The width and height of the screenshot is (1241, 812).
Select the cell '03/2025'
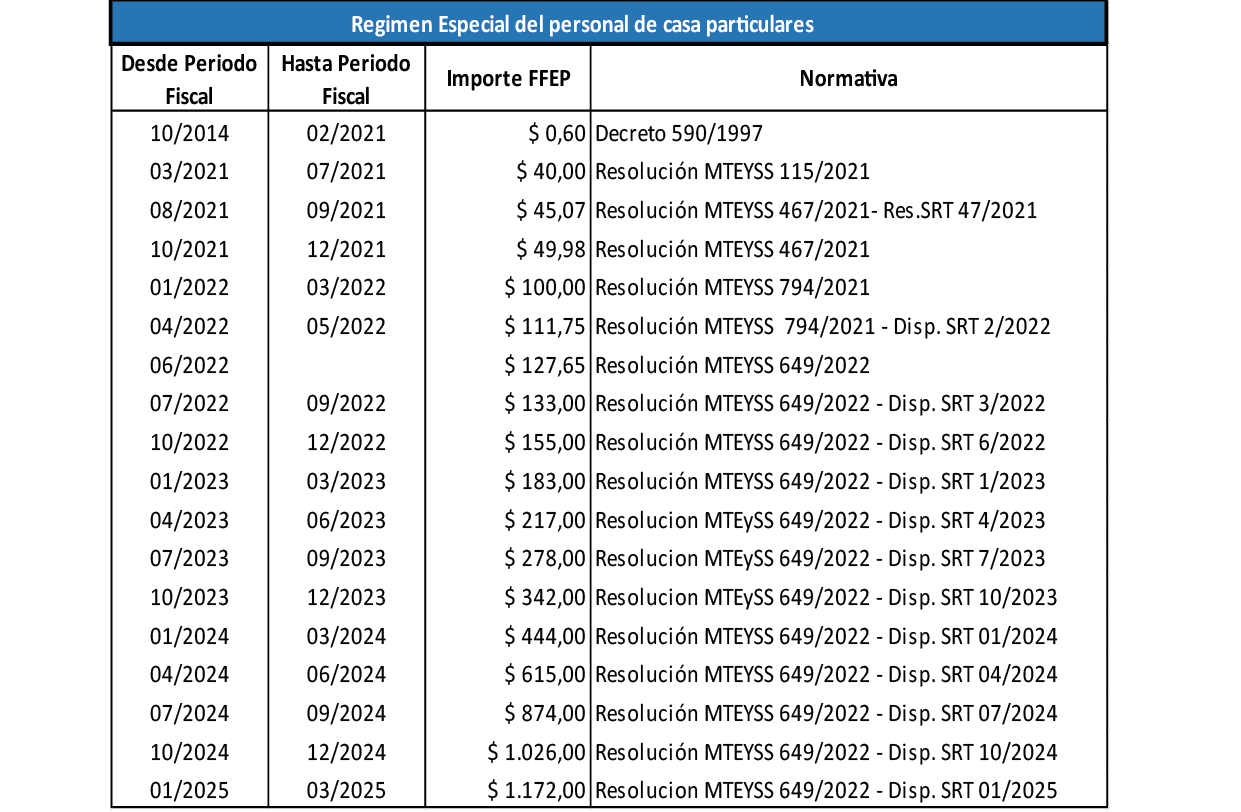point(346,790)
